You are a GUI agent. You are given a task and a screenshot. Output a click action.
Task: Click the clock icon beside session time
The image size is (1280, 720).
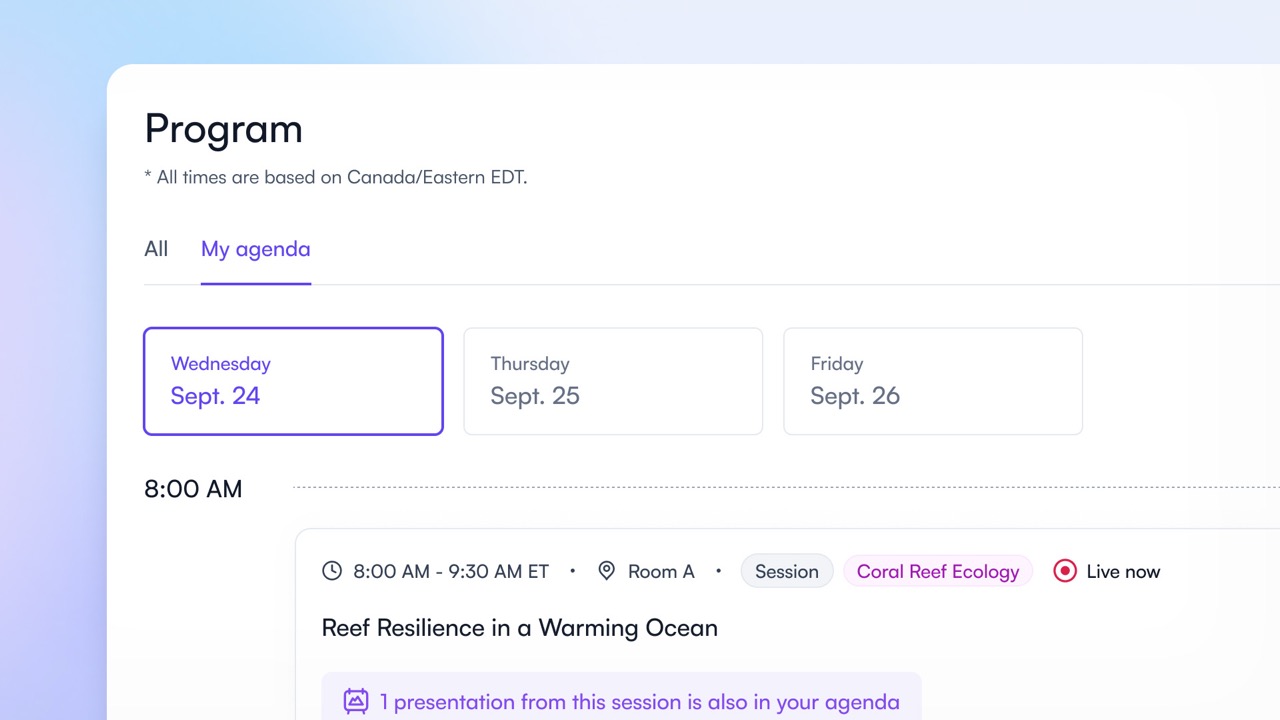[332, 571]
